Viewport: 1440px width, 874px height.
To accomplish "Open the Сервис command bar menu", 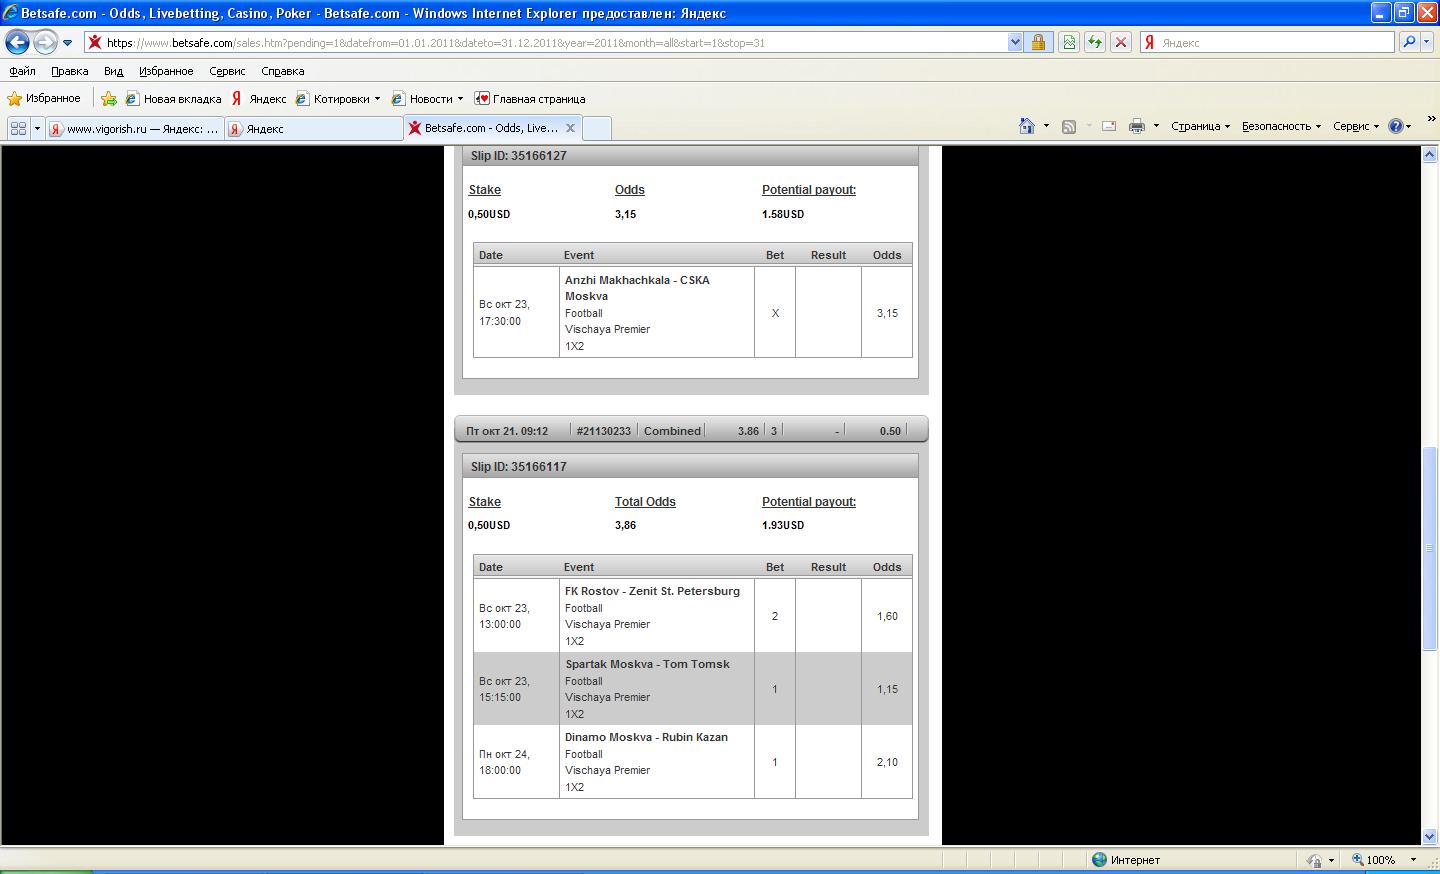I will point(1356,126).
